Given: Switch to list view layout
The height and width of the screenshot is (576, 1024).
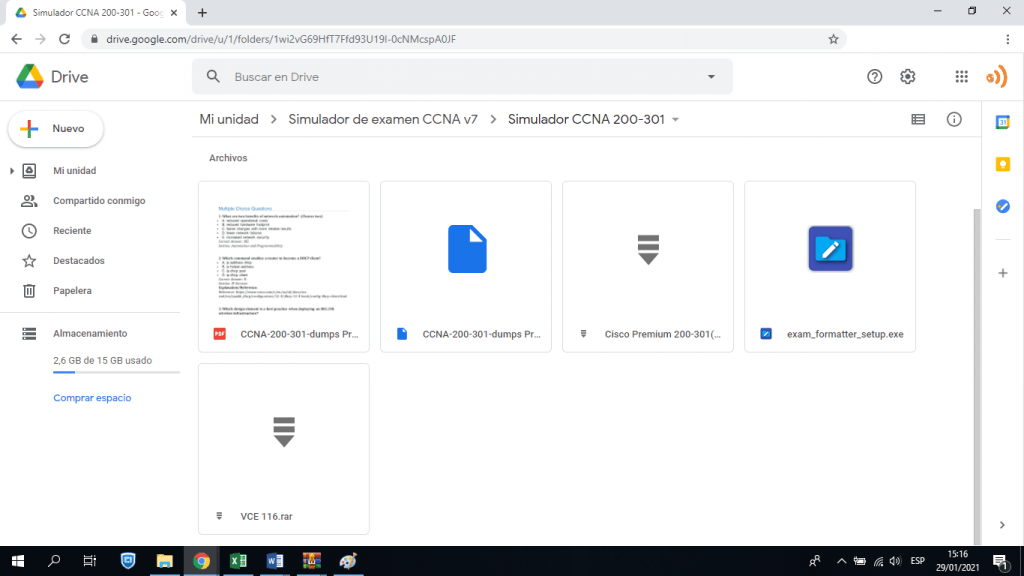Looking at the screenshot, I should click(918, 120).
